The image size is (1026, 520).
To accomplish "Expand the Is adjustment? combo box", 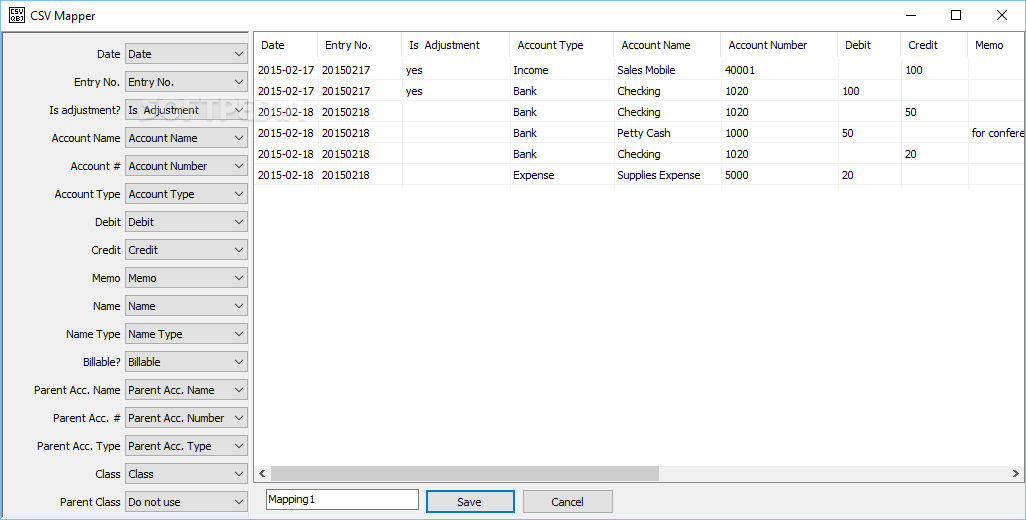I will [x=186, y=110].
